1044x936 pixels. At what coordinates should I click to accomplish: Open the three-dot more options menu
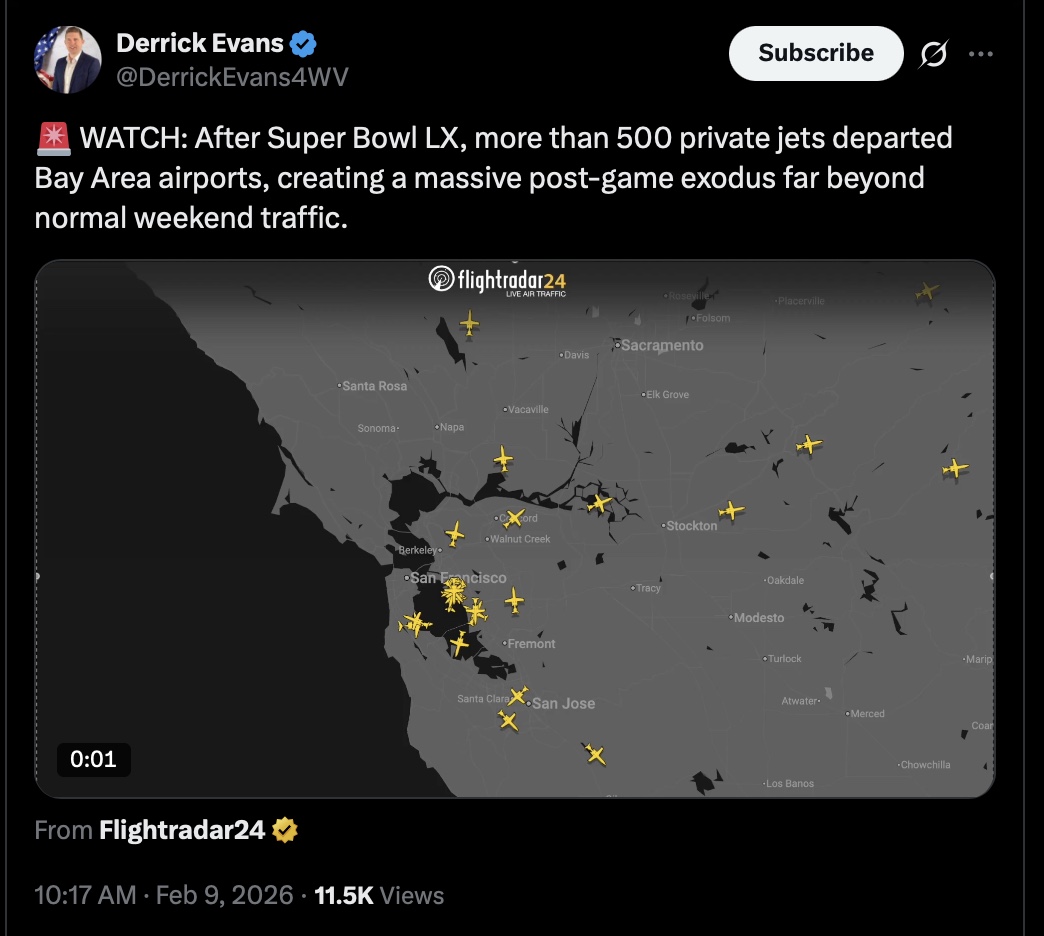[x=983, y=55]
